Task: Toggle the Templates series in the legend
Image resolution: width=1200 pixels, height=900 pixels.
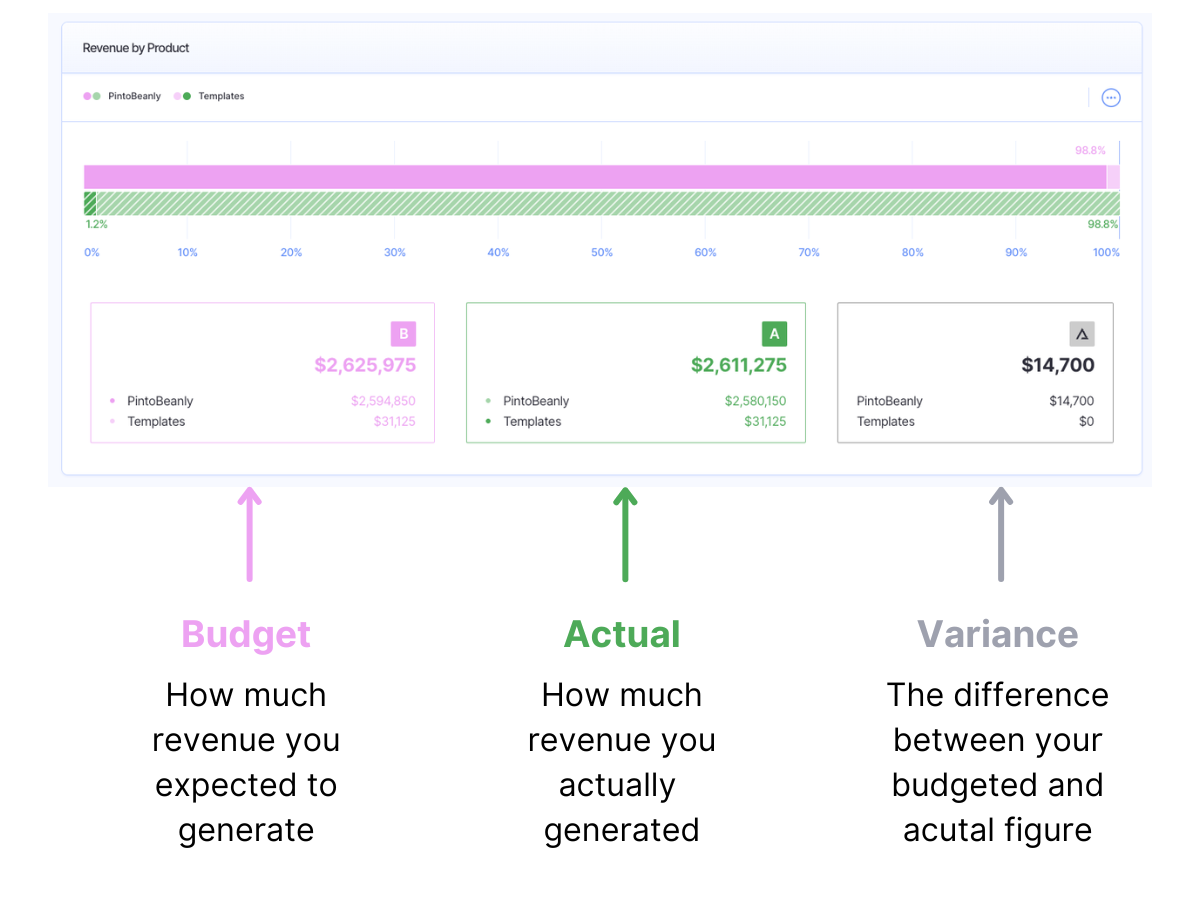Action: click(224, 96)
